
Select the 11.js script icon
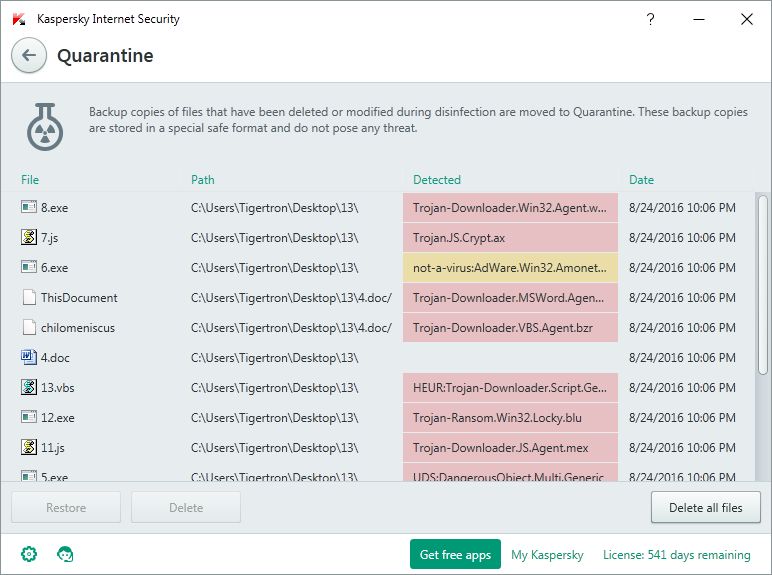[x=29, y=447]
